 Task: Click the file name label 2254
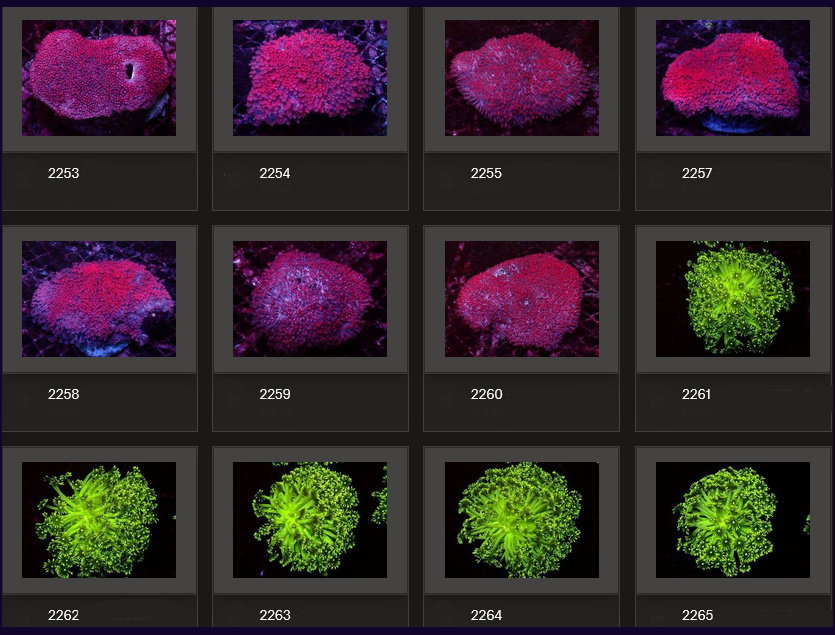[x=275, y=173]
